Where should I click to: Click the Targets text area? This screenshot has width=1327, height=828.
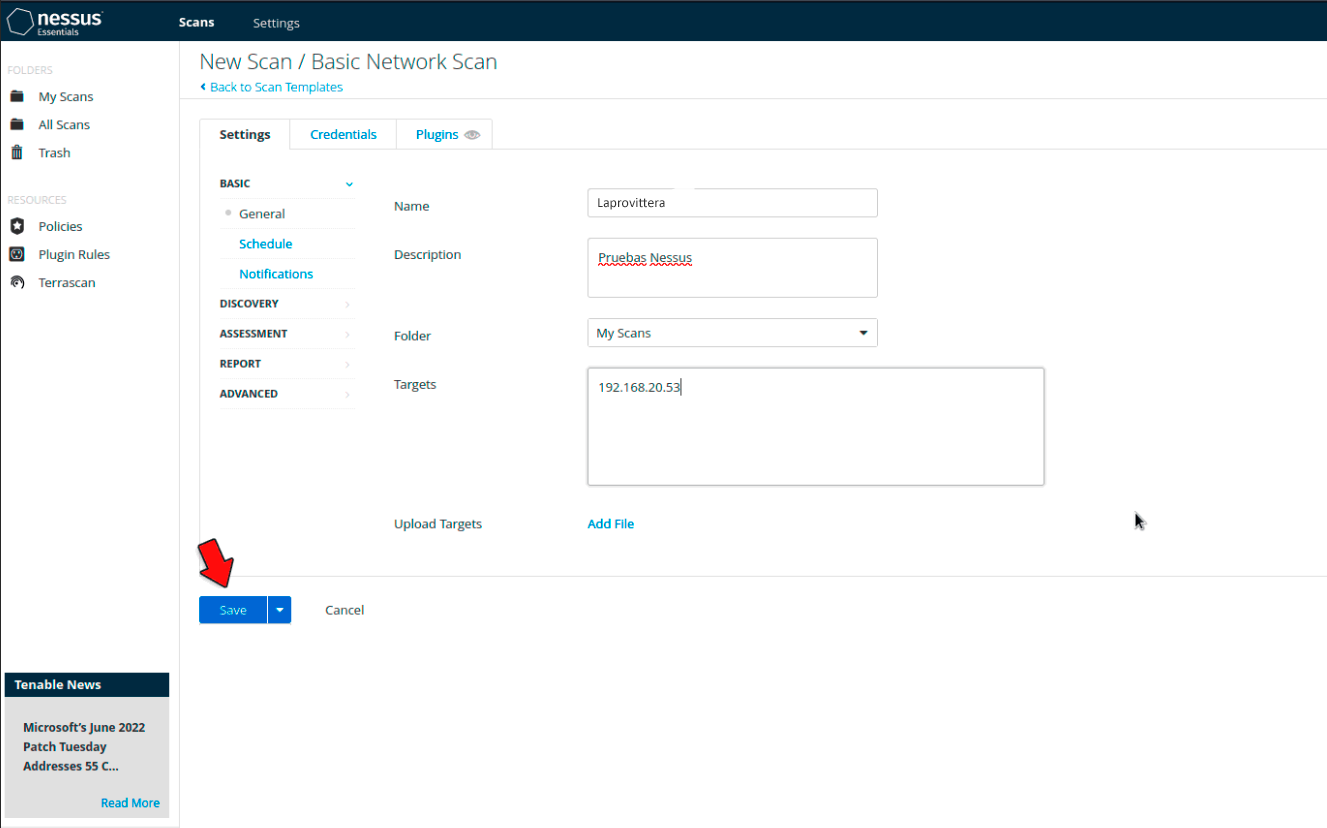coord(816,426)
